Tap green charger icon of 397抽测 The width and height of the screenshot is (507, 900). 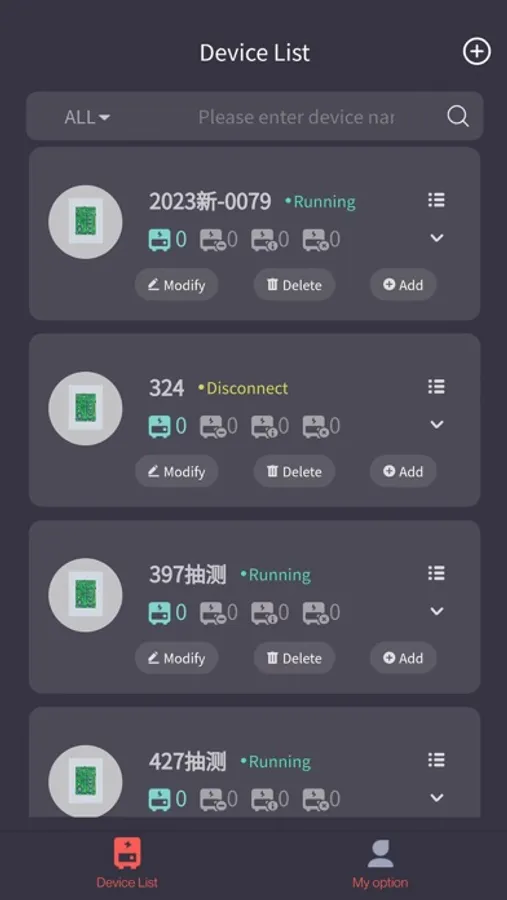160,613
